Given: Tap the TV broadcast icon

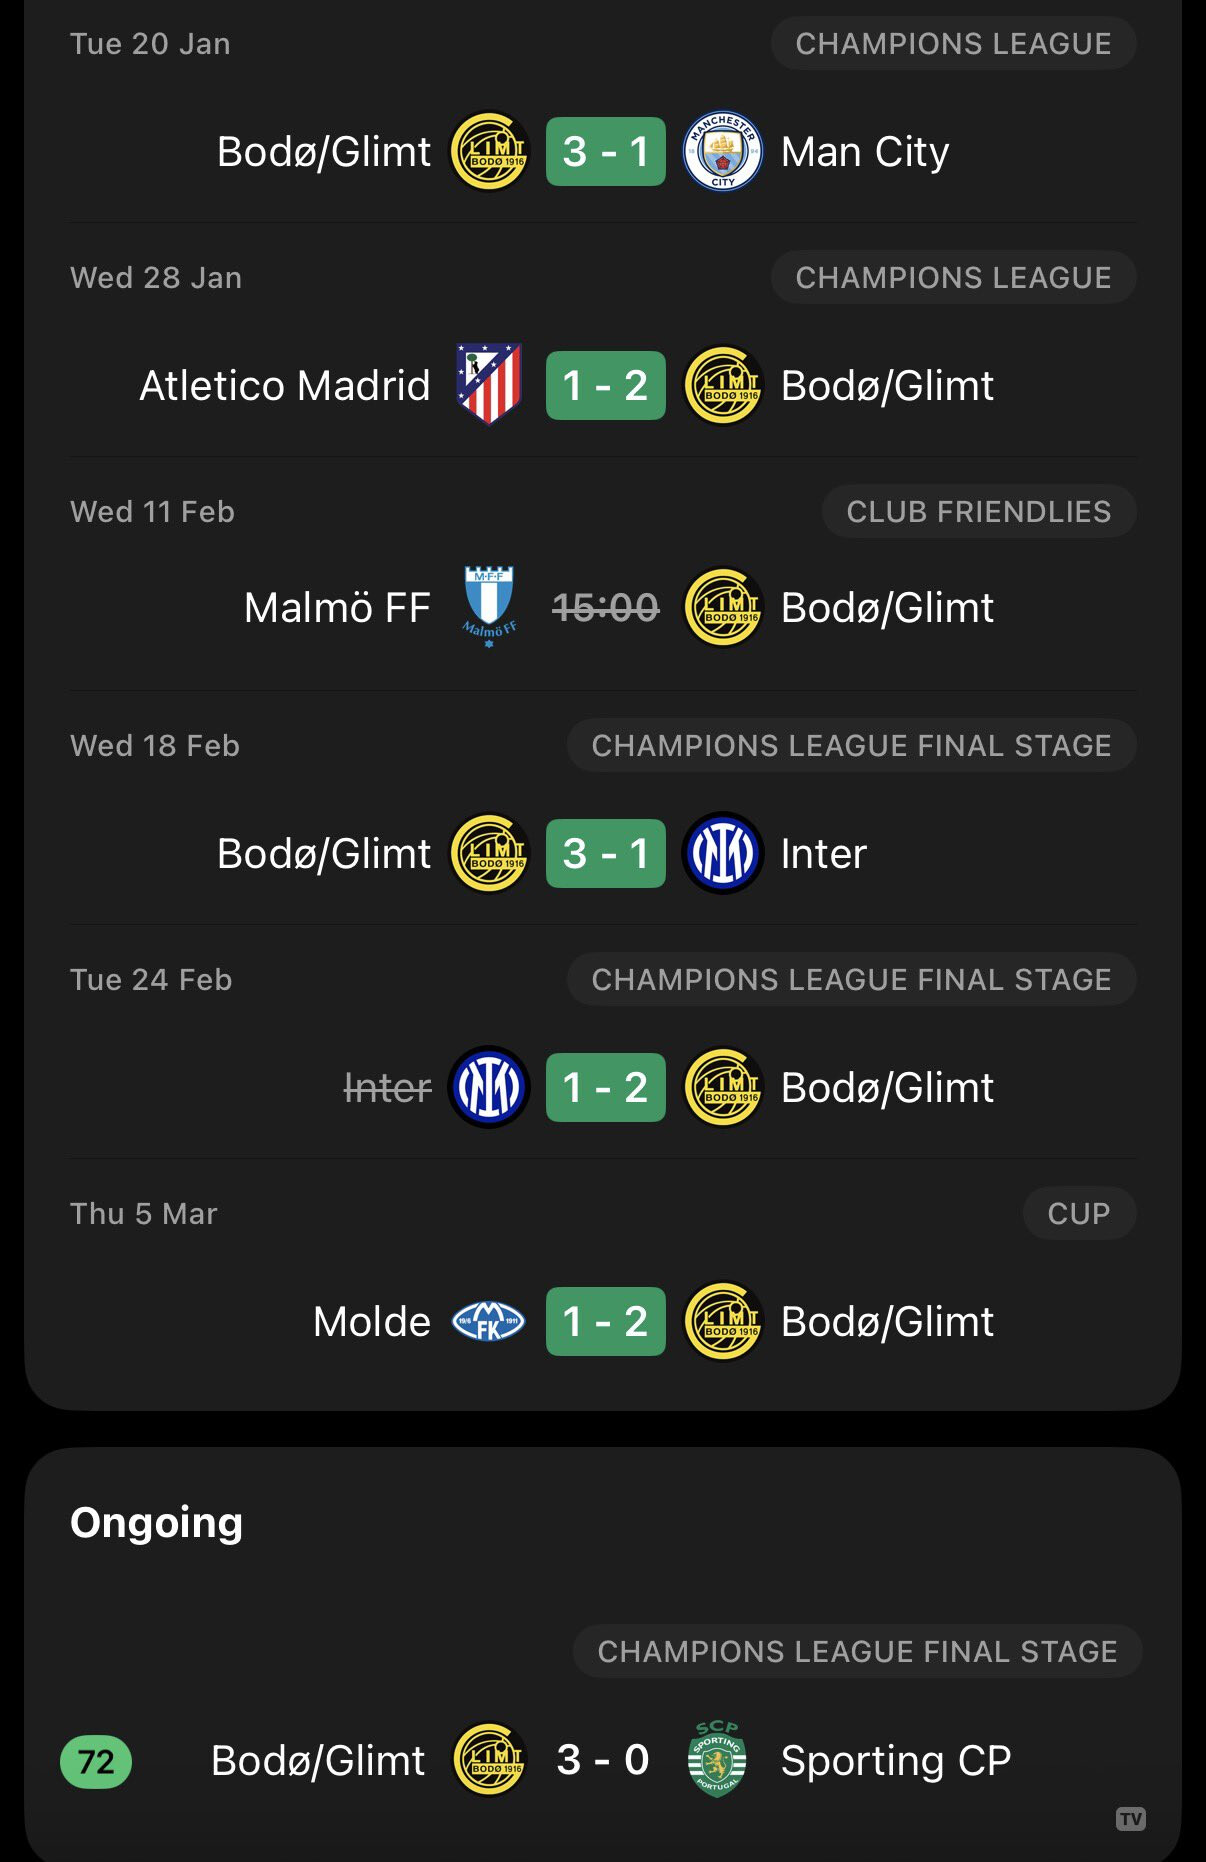Looking at the screenshot, I should [1131, 1819].
